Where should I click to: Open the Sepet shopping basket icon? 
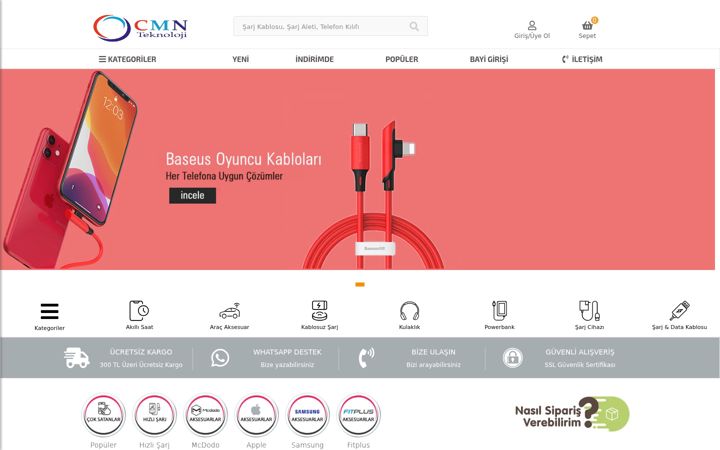coord(587,25)
